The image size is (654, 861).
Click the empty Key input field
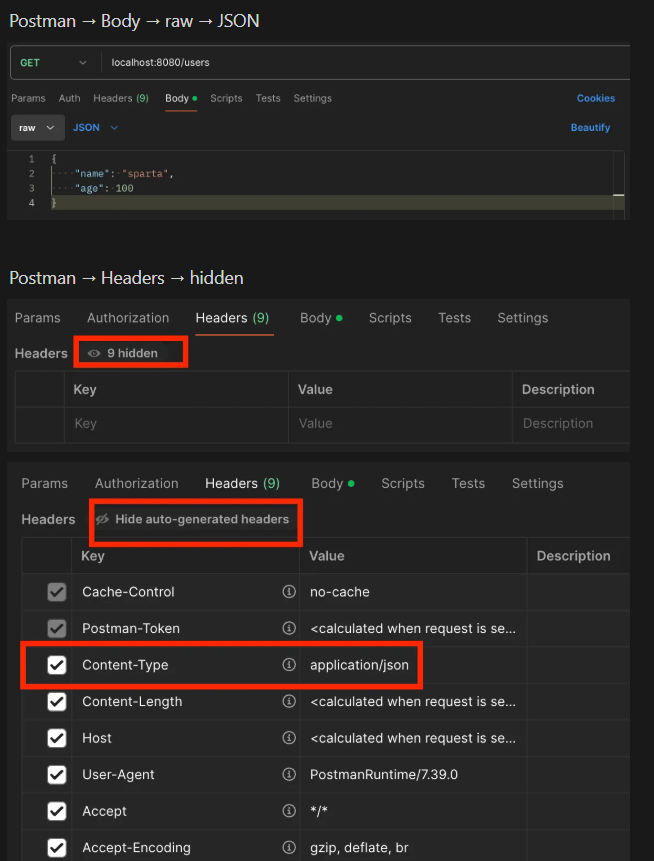(176, 423)
